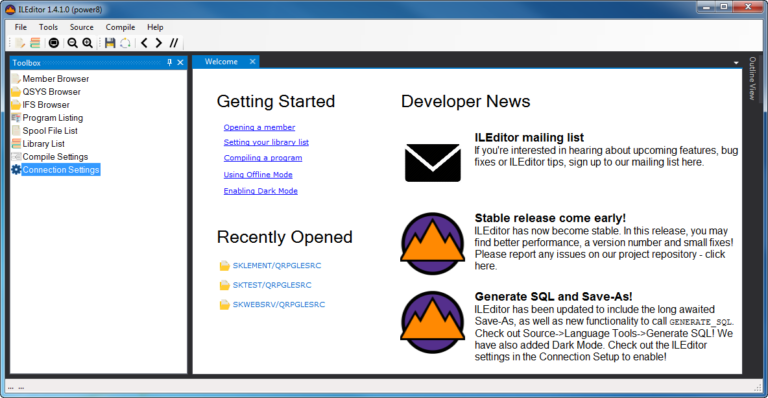Click the envelope mailing list icon
The image size is (768, 398).
pyautogui.click(x=432, y=163)
